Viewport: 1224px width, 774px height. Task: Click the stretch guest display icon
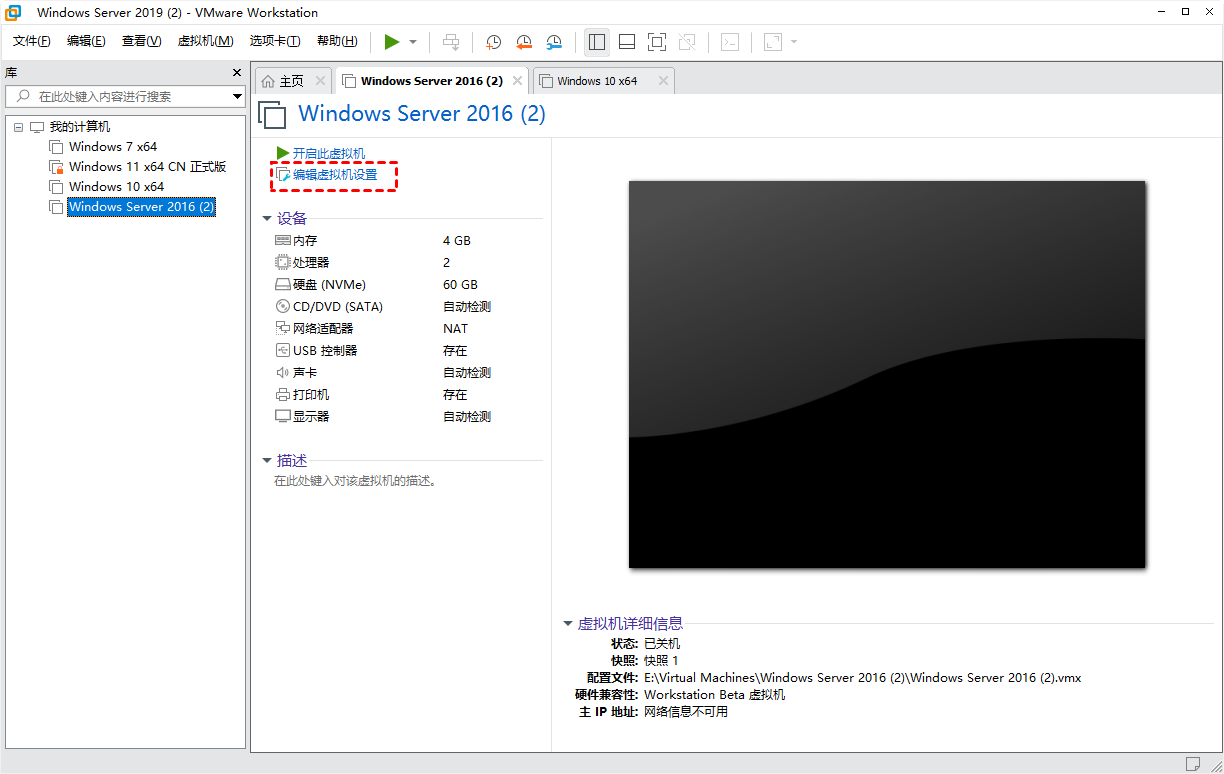pos(772,42)
